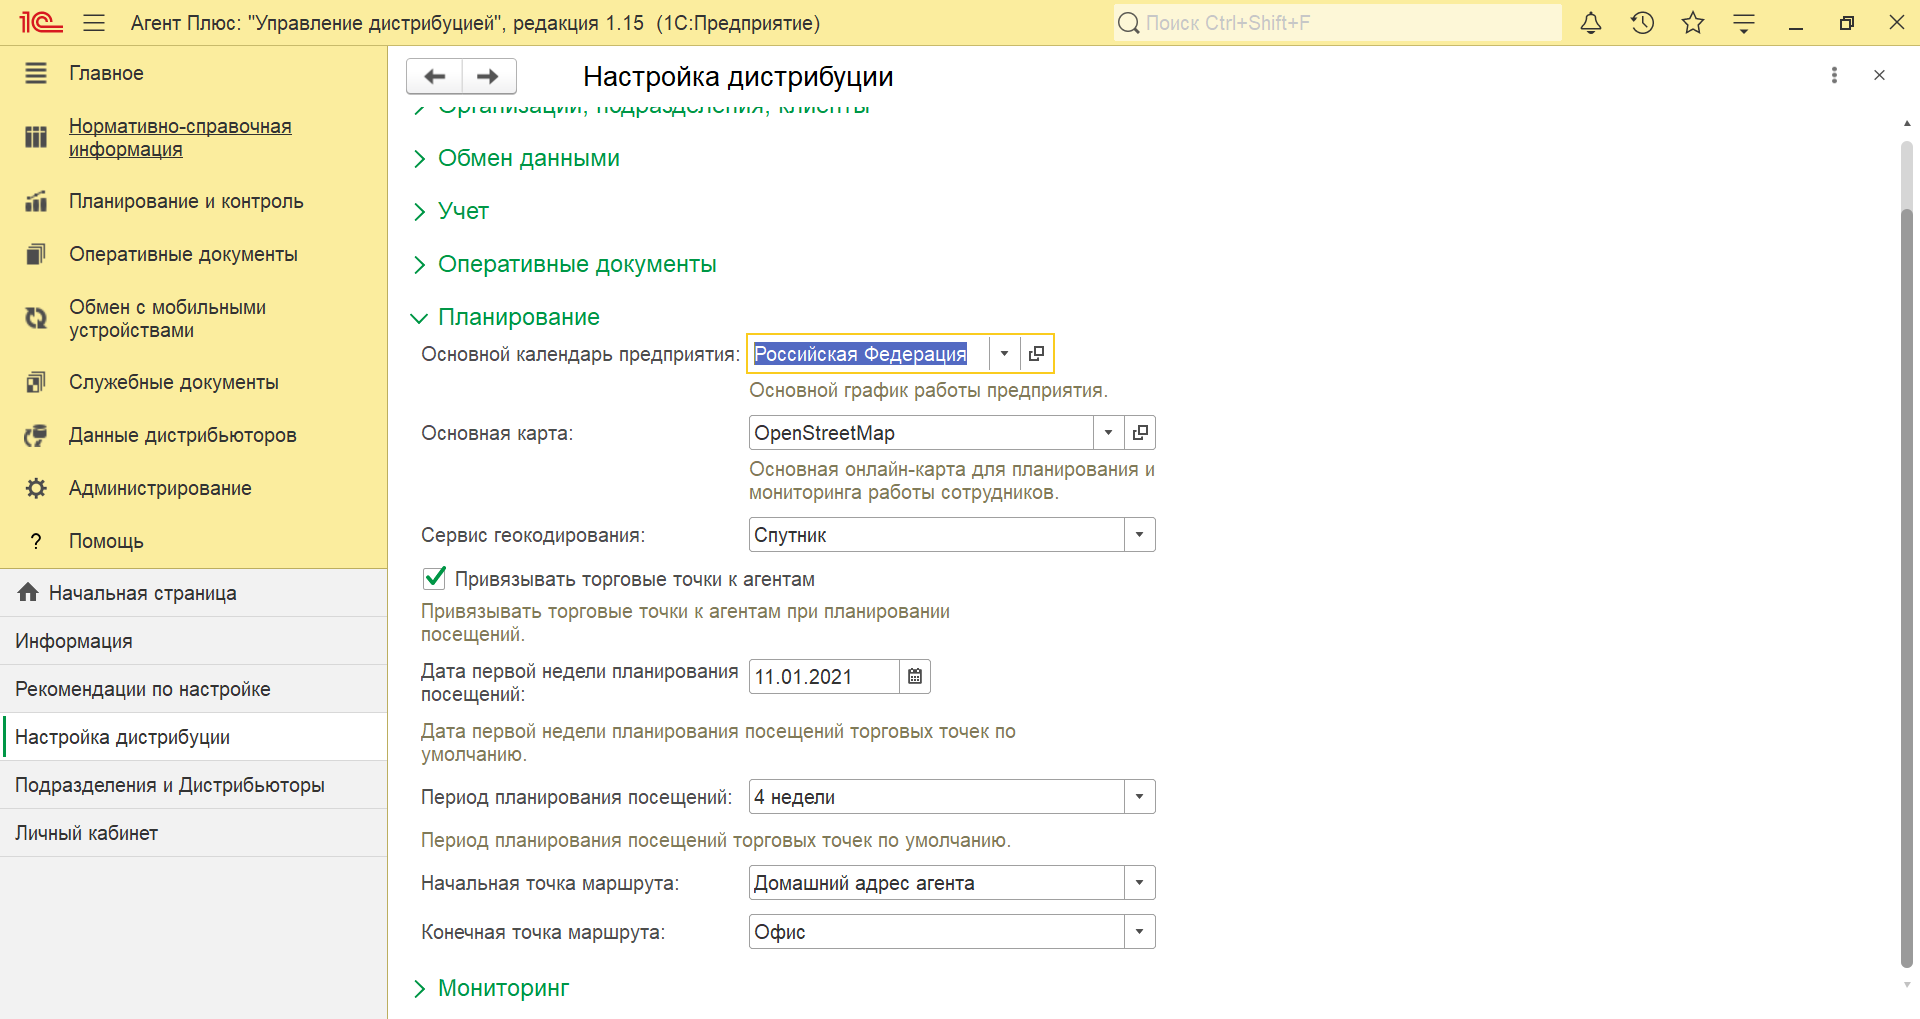Click Российская Федерация calendar field
This screenshot has height=1019, width=1920.
[x=869, y=353]
